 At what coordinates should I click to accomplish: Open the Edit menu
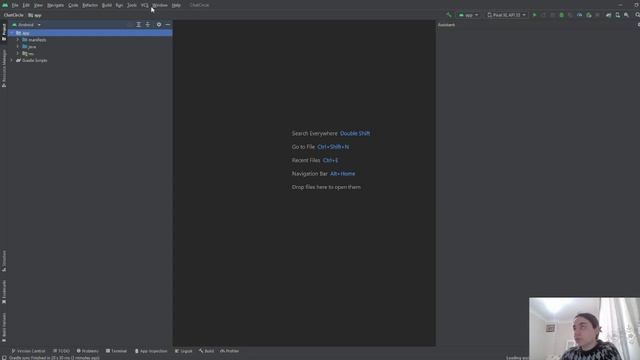26,5
